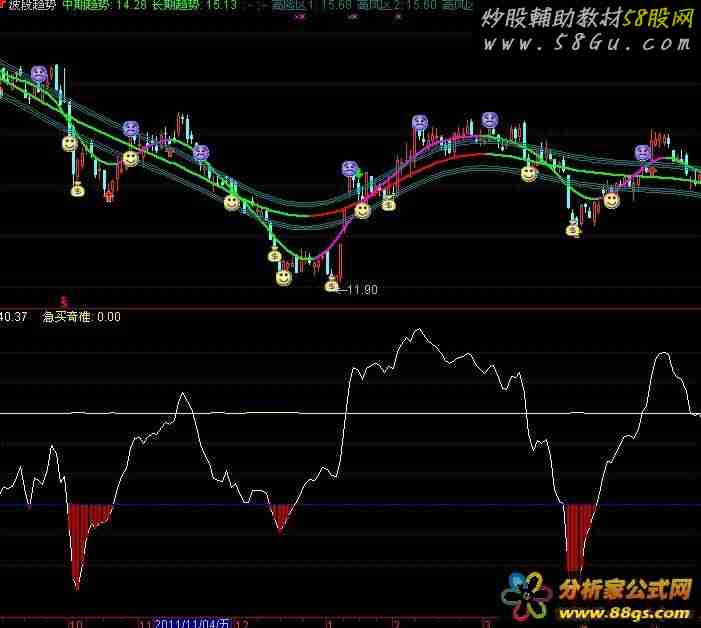Click the rightmost yellow smiley face icon

(612, 200)
